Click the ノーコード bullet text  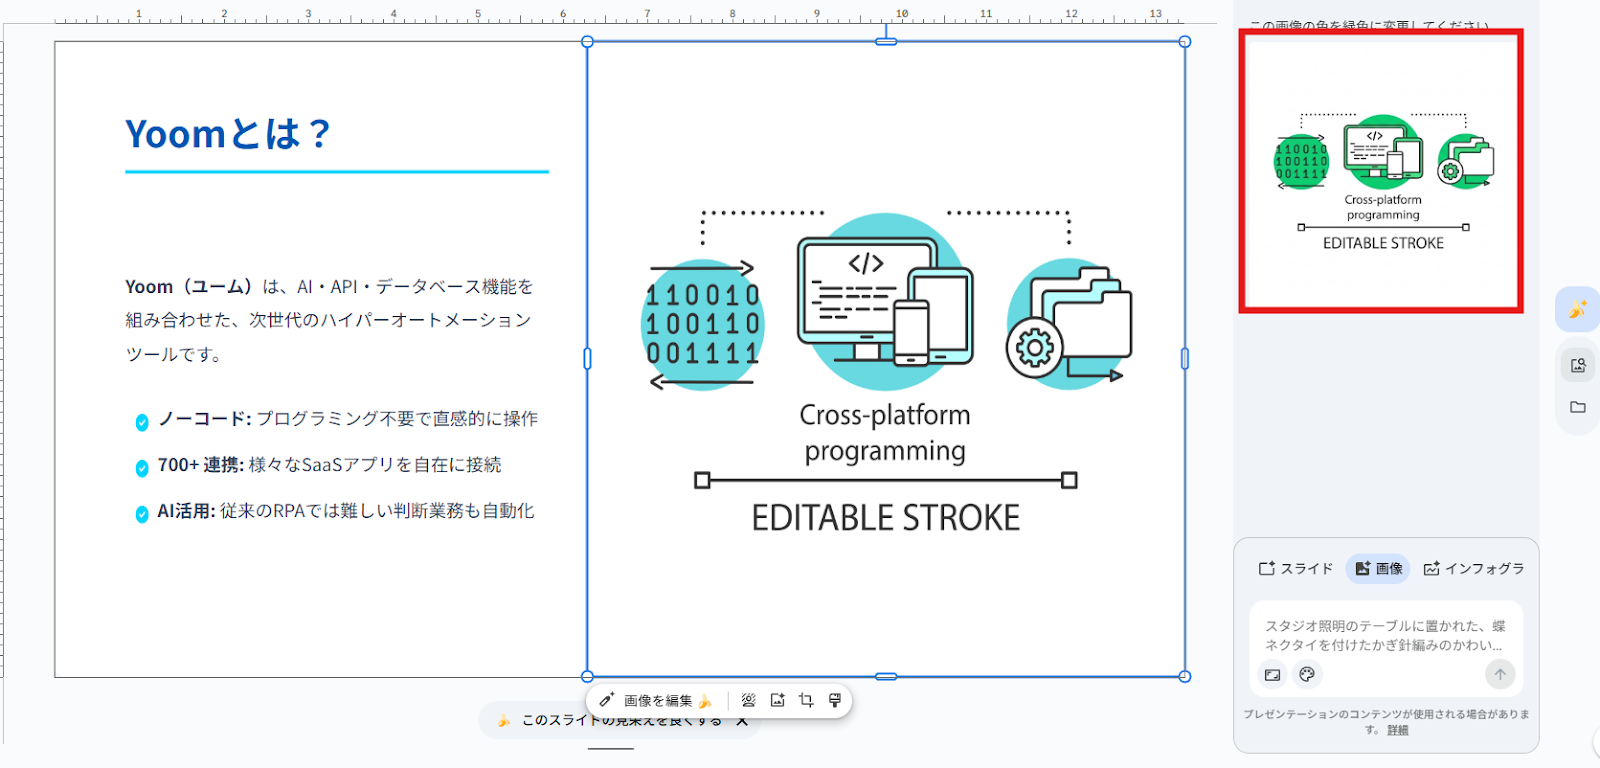click(347, 419)
